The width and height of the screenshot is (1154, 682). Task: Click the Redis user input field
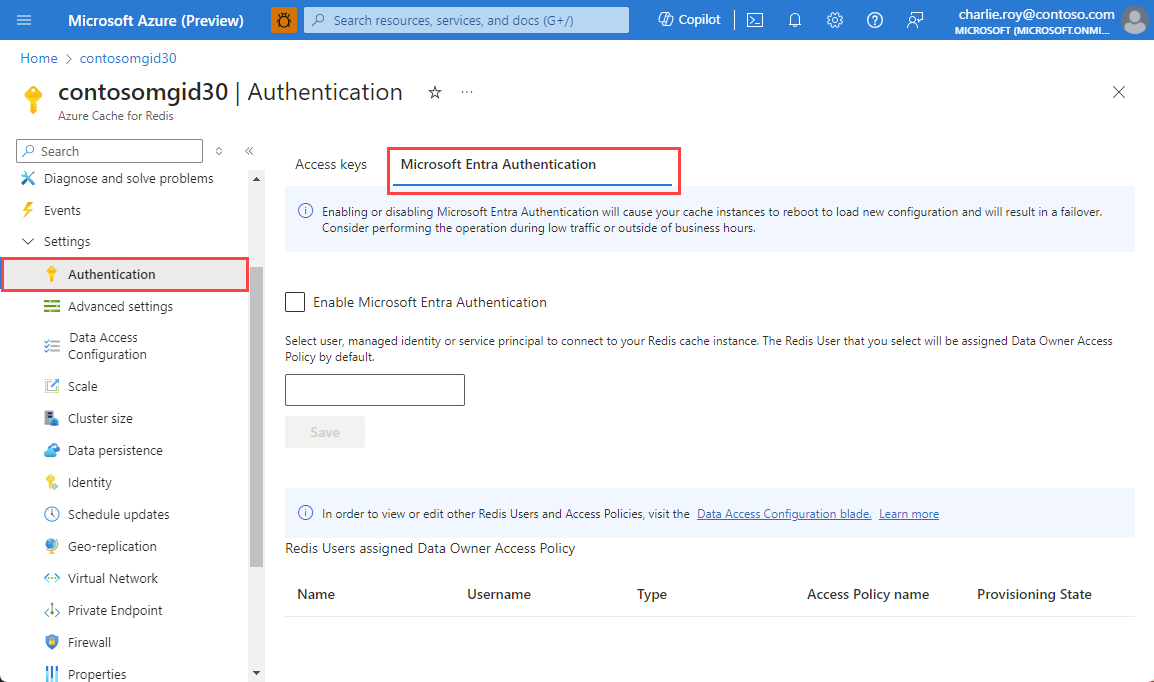tap(374, 390)
